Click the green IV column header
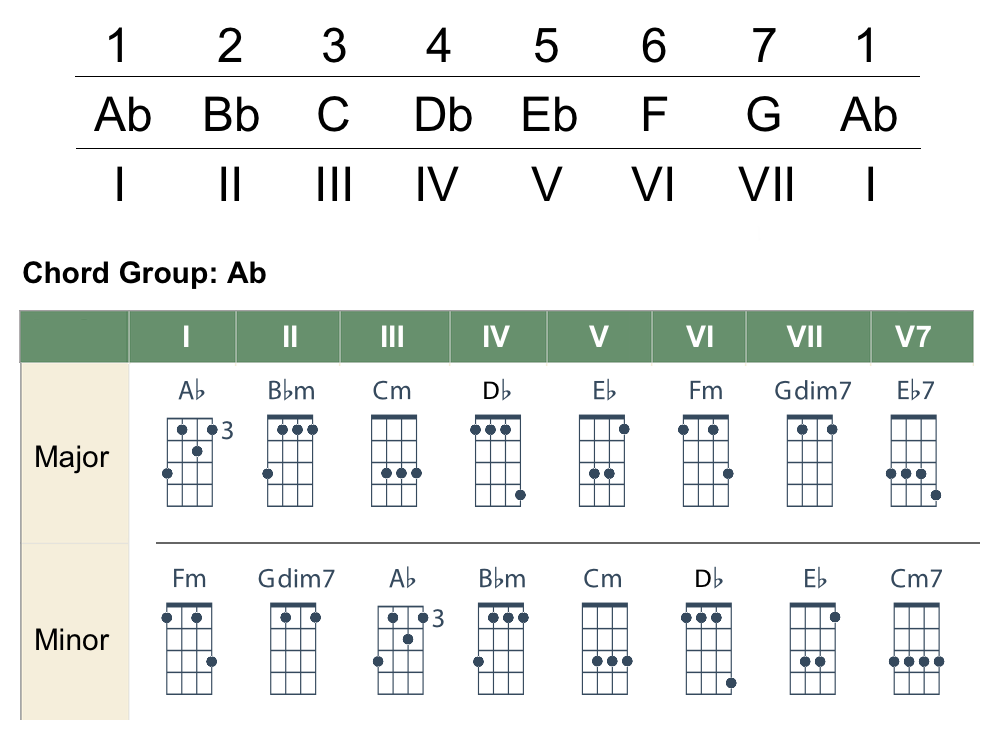987x740 pixels. (496, 337)
